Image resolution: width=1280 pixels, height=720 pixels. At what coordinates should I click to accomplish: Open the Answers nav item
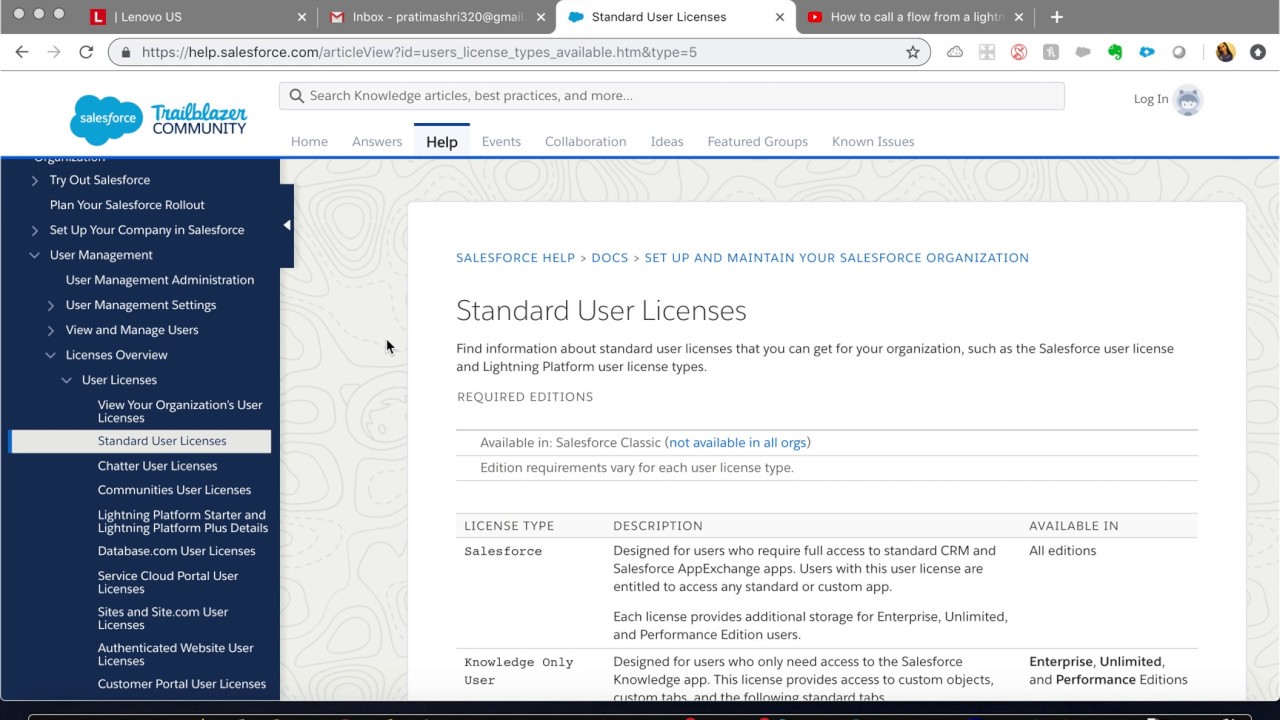coord(377,142)
